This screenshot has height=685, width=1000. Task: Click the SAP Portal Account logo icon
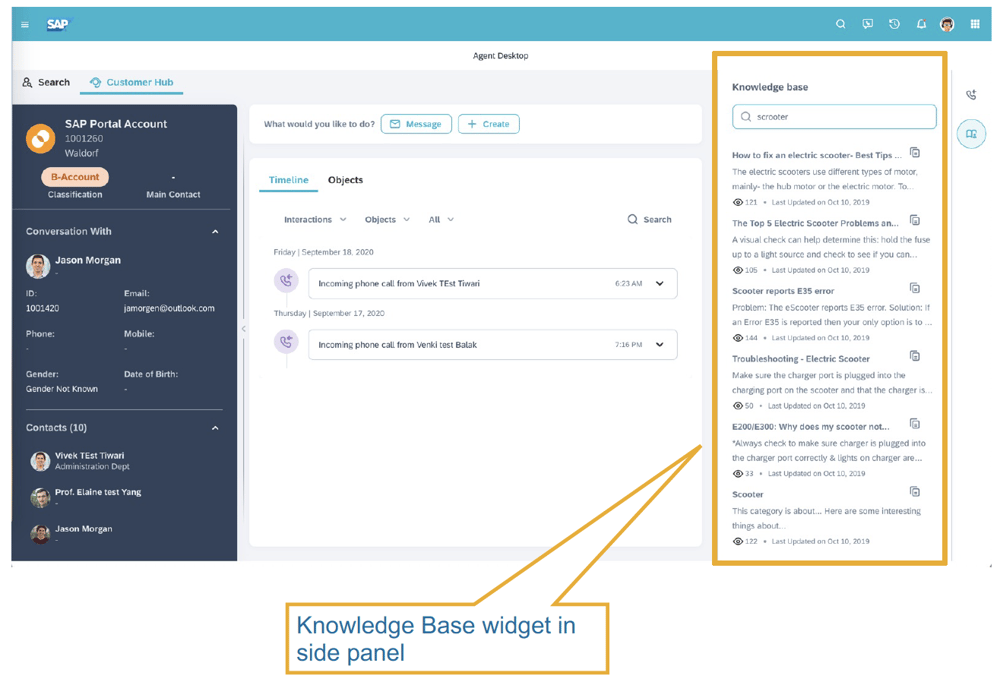tap(41, 138)
